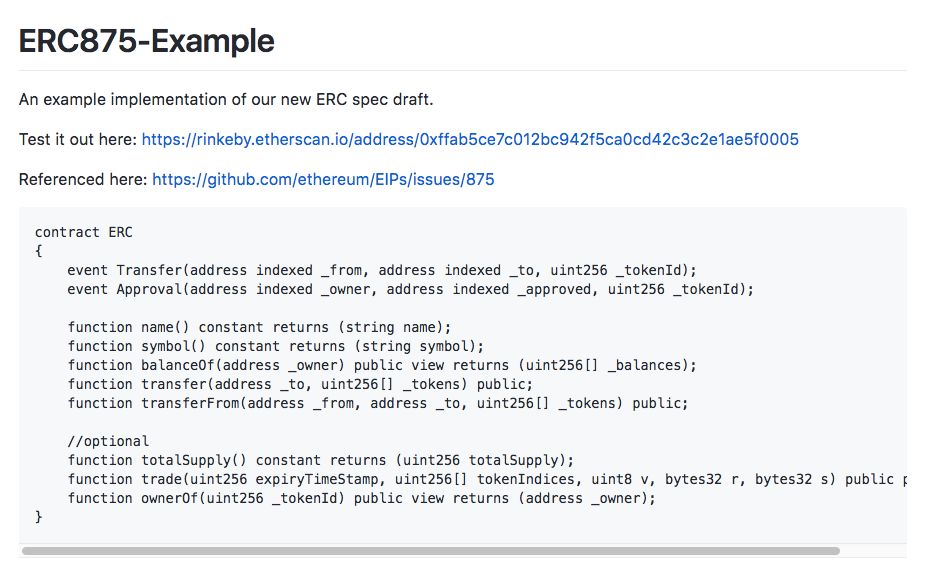Screen dimensions: 940x580
Task: Open the GitHub EIPs issues 875 link
Action: 323,179
